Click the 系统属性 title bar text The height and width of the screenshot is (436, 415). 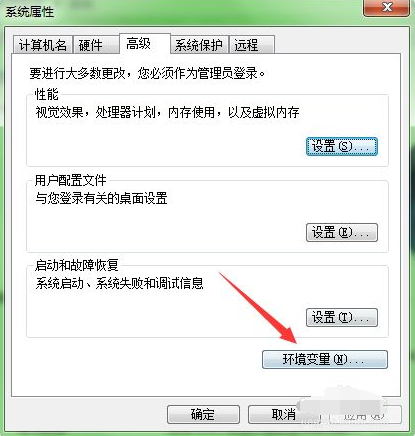click(x=29, y=12)
